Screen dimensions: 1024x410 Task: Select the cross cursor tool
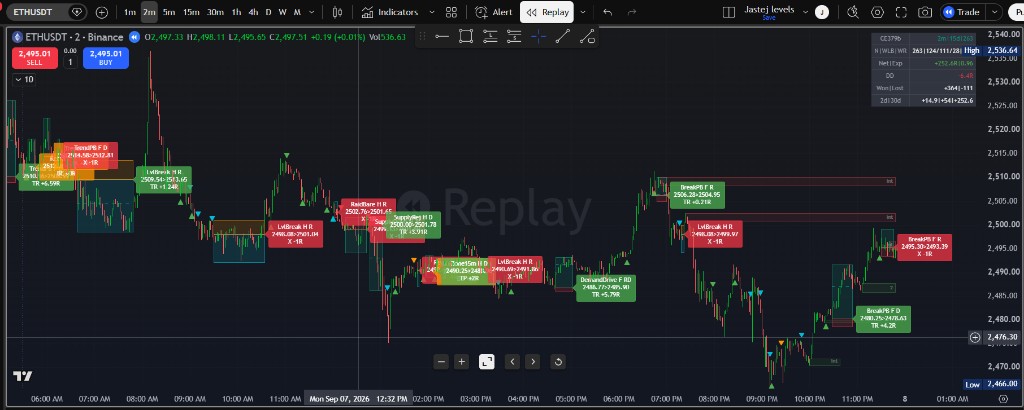539,37
